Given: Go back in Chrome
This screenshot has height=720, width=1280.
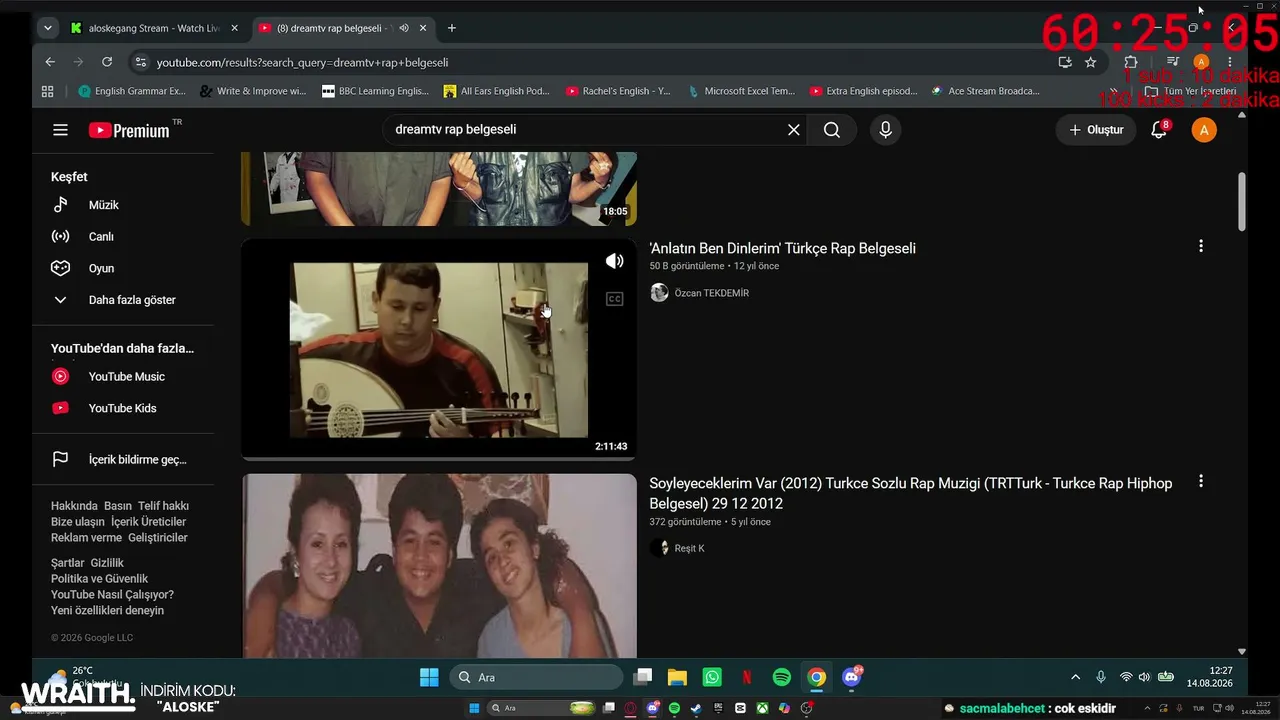Looking at the screenshot, I should tap(51, 62).
